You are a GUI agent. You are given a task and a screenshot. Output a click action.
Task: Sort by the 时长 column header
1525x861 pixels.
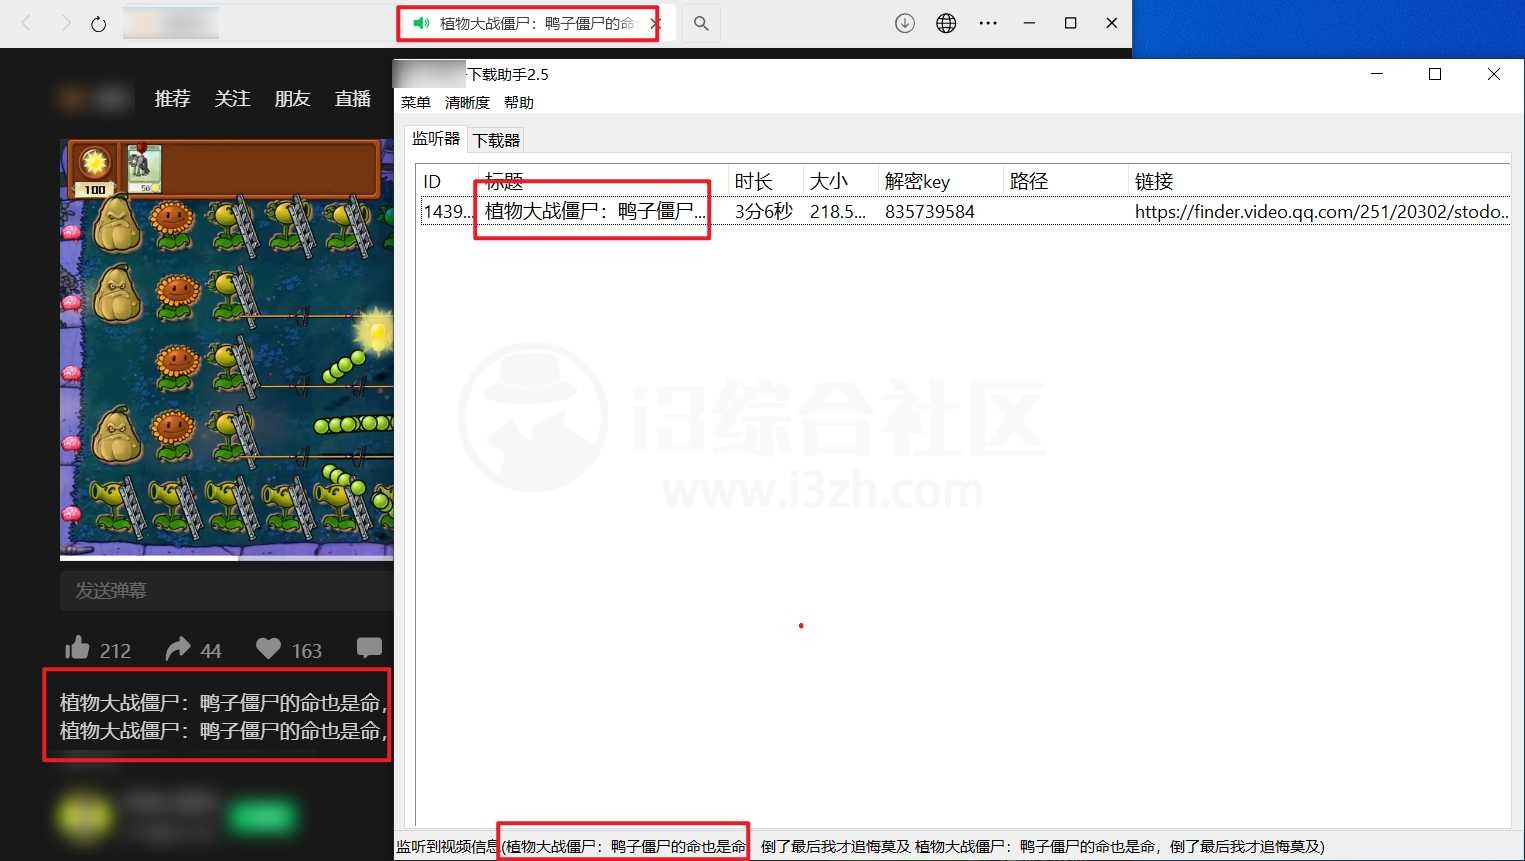pyautogui.click(x=766, y=181)
